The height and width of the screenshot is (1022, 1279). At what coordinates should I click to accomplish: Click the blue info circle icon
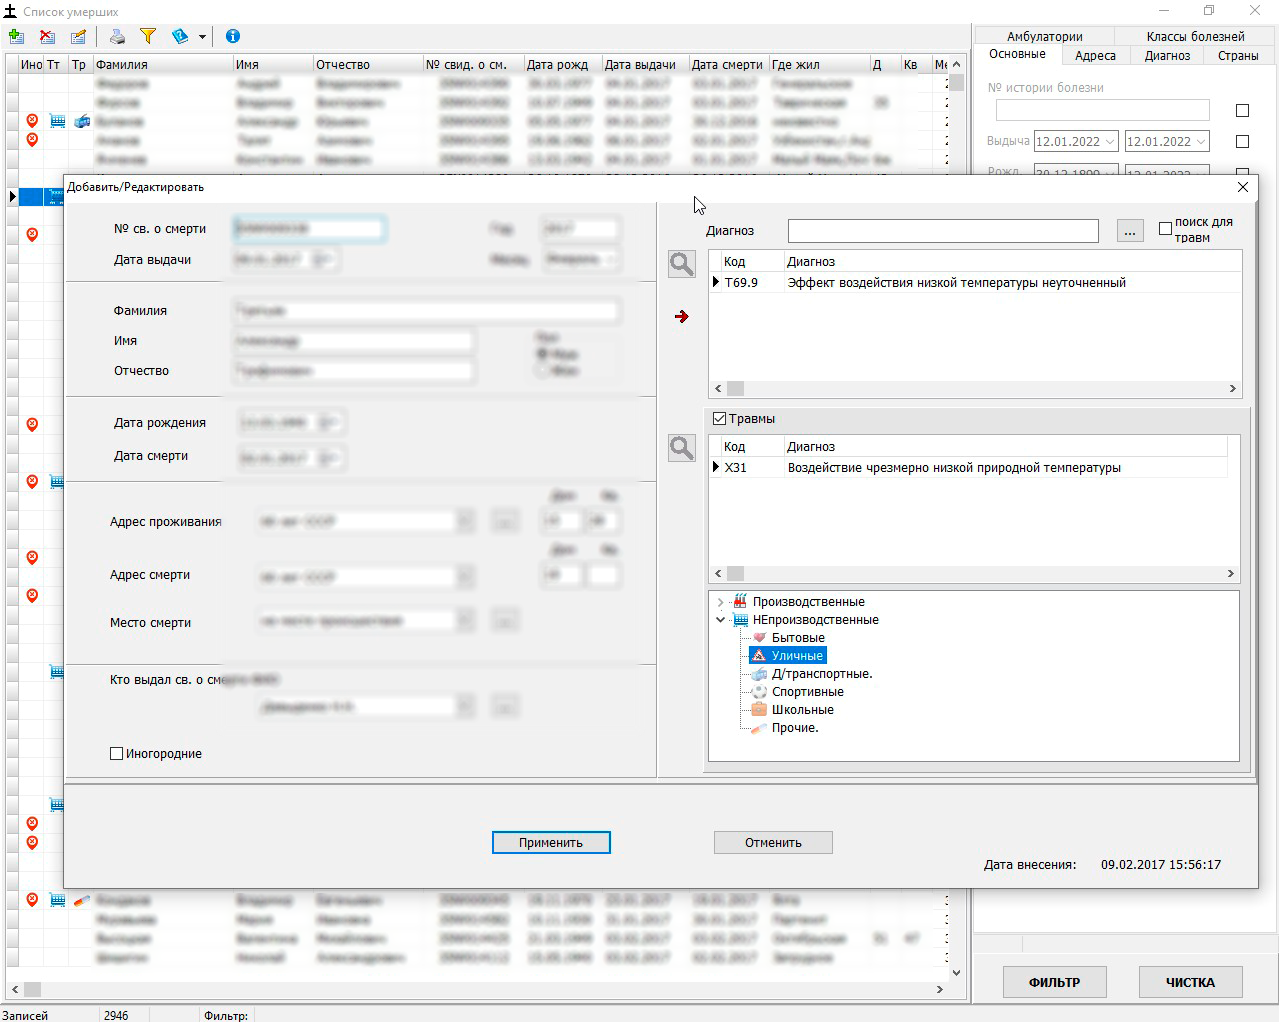[x=233, y=36]
